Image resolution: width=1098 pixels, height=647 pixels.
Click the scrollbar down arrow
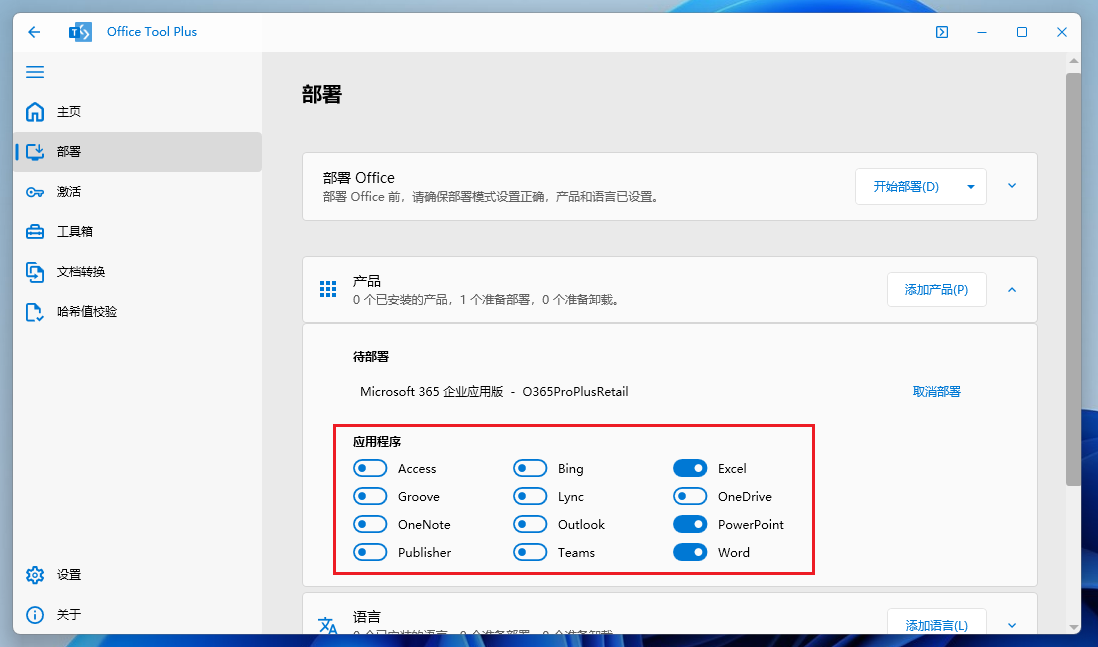click(x=1073, y=627)
